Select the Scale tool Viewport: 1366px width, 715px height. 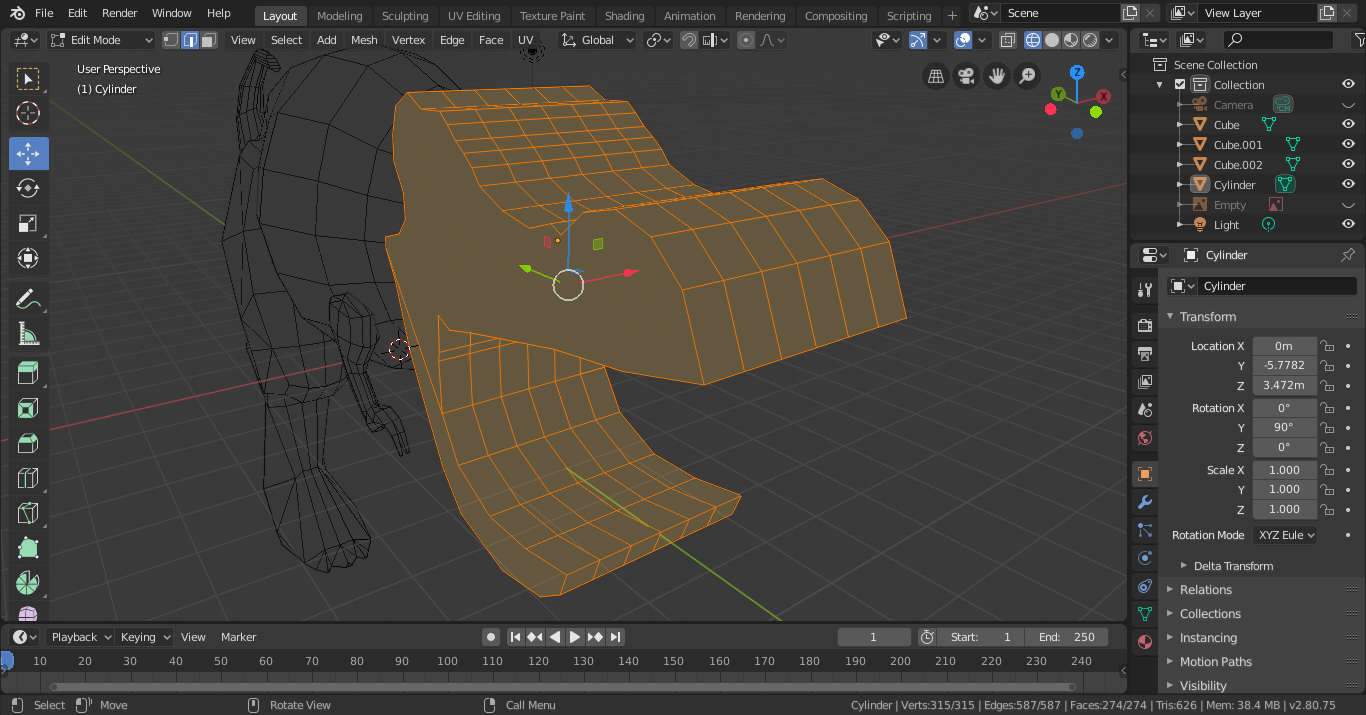28,224
